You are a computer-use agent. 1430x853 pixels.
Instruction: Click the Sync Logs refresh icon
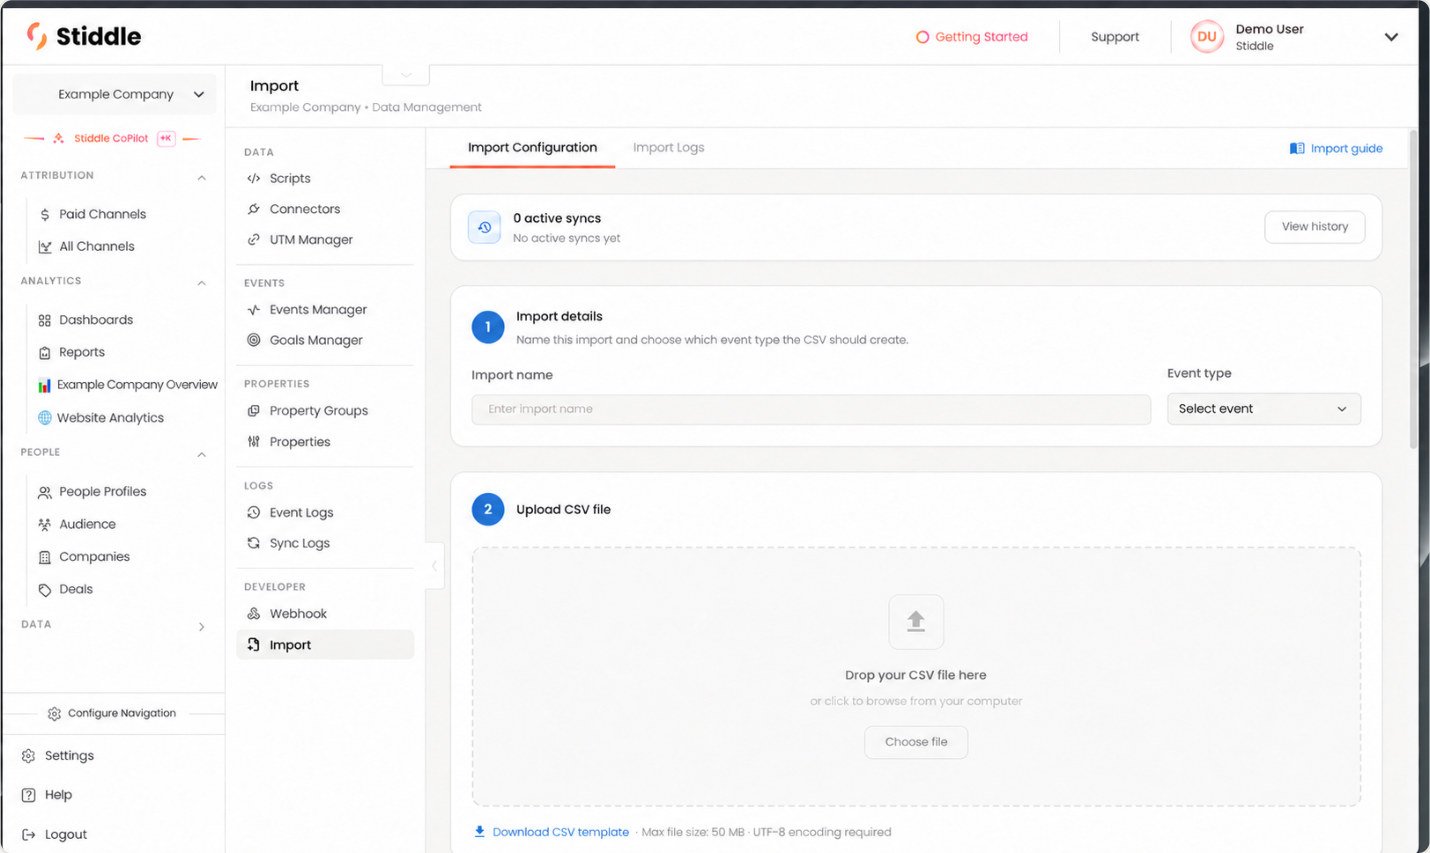coord(254,543)
